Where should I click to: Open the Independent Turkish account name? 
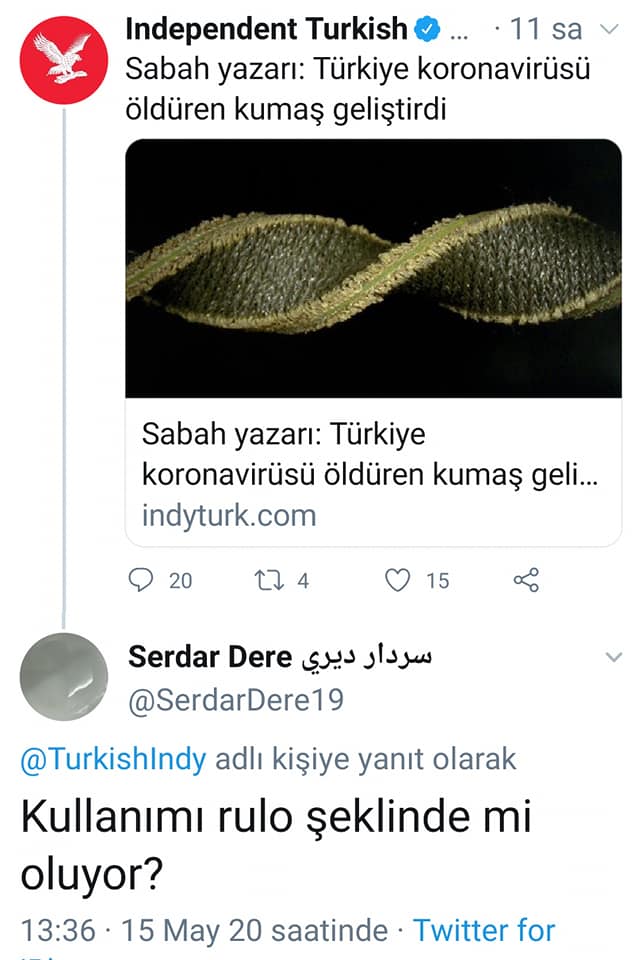tap(266, 29)
